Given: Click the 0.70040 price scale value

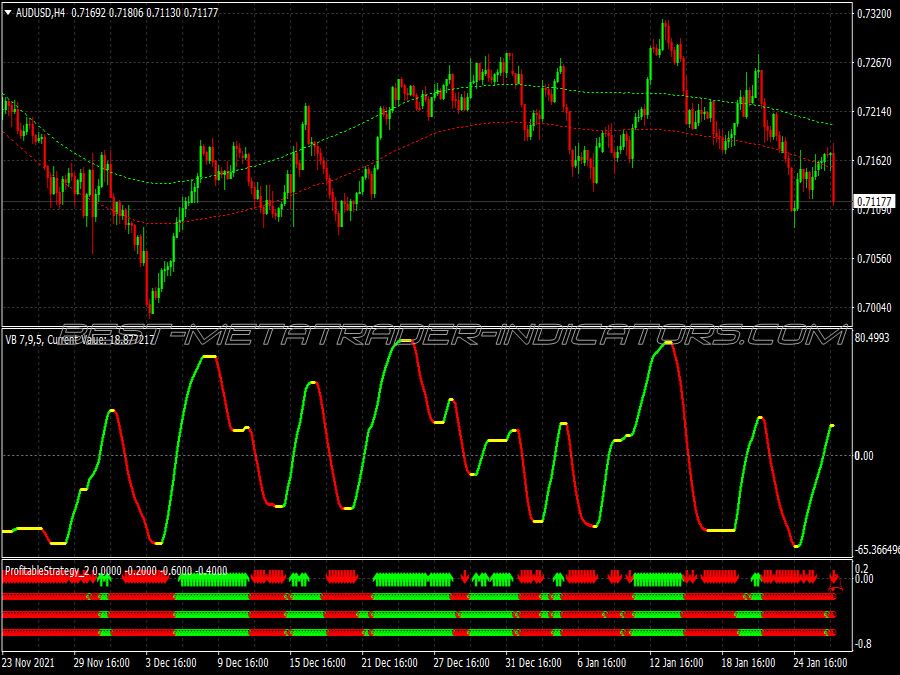Looking at the screenshot, I should pyautogui.click(x=874, y=308).
